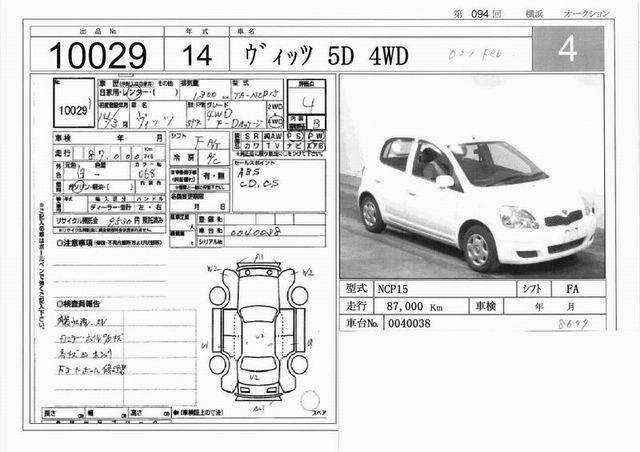640x452 pixels.
Task: Select the model year 14 field
Action: (197, 55)
